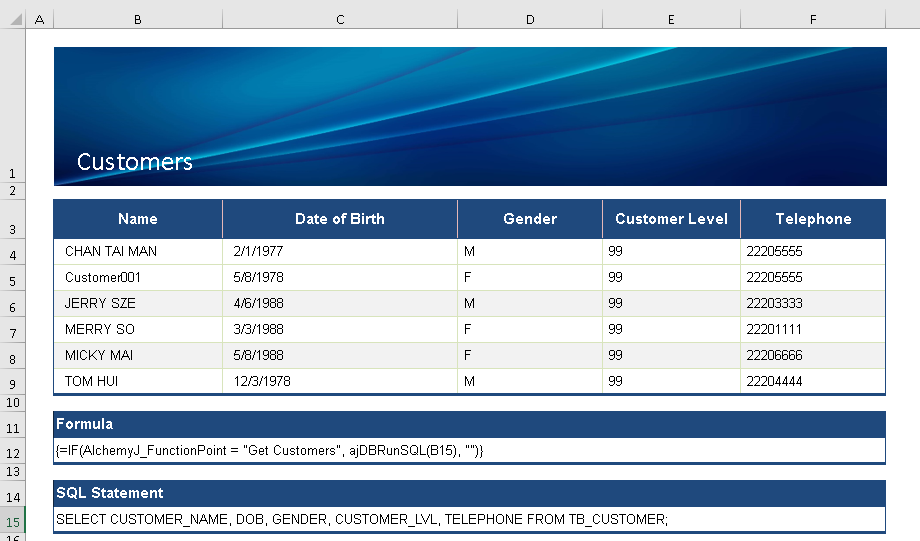This screenshot has height=541, width=920.
Task: Click the telephone cell 22201111
Action: pyautogui.click(x=813, y=330)
